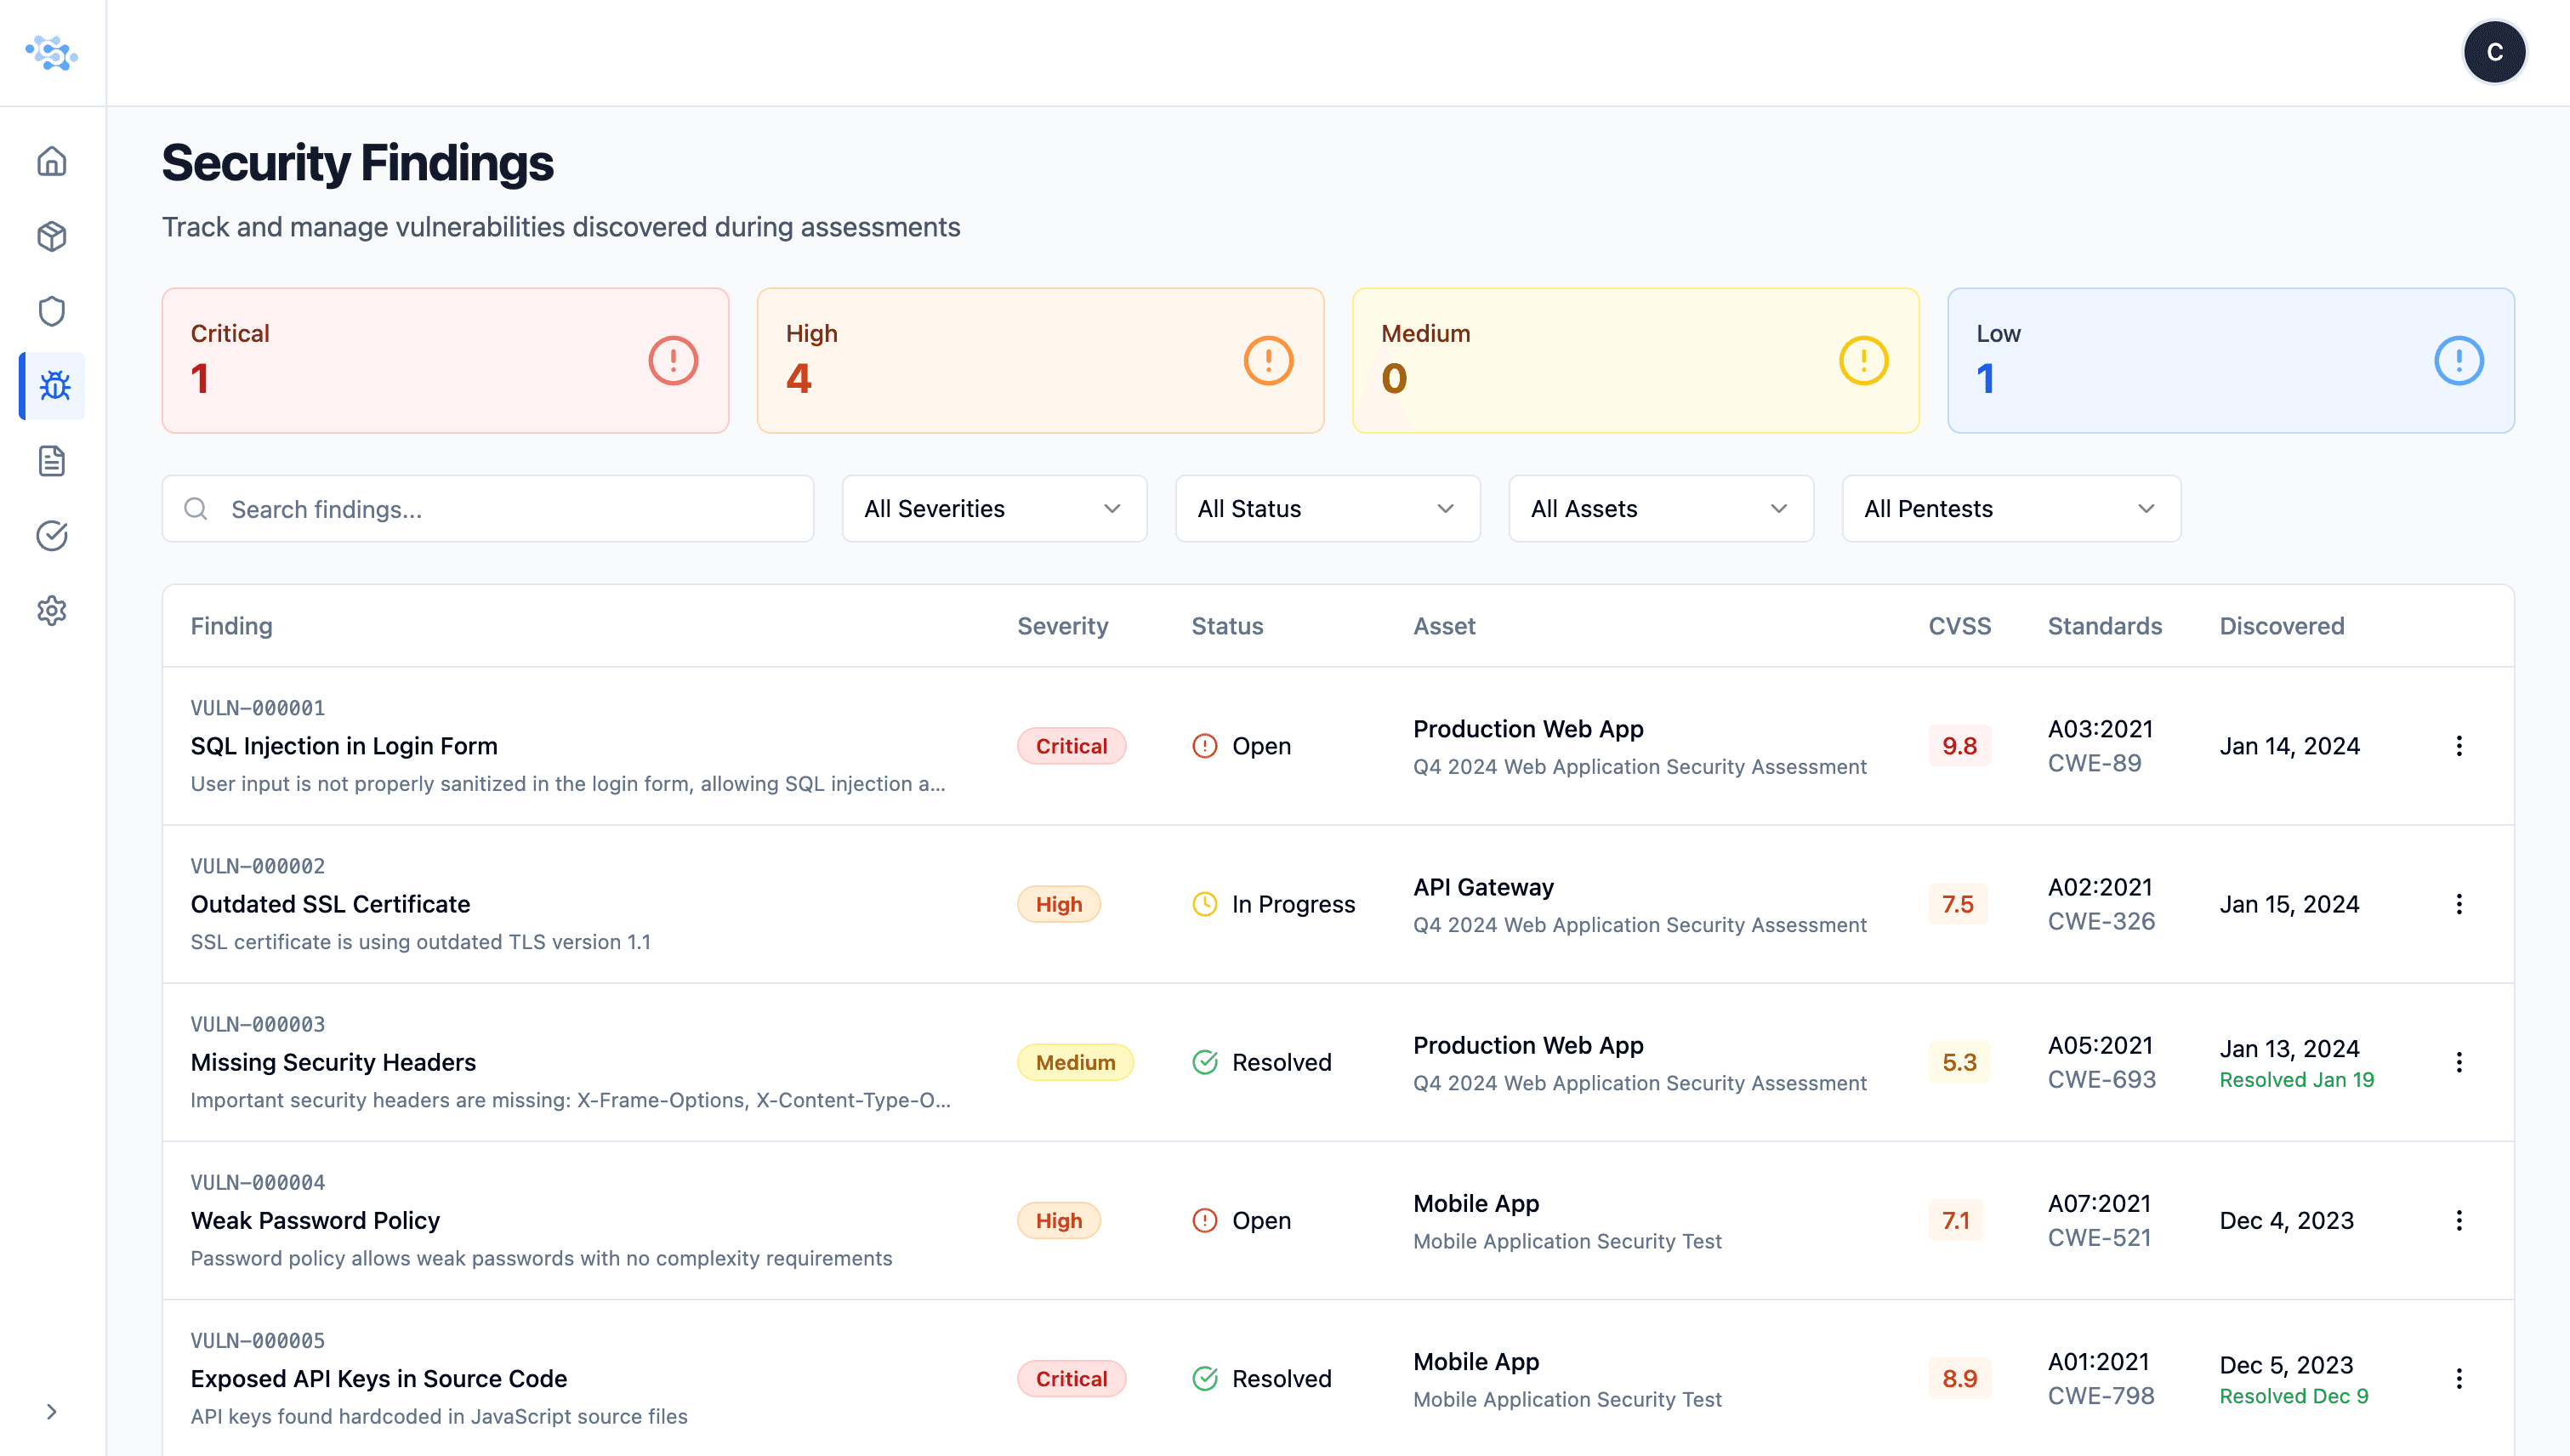This screenshot has width=2570, height=1456.
Task: Click Critical severity badge for VULN-000001
Action: pos(1071,746)
